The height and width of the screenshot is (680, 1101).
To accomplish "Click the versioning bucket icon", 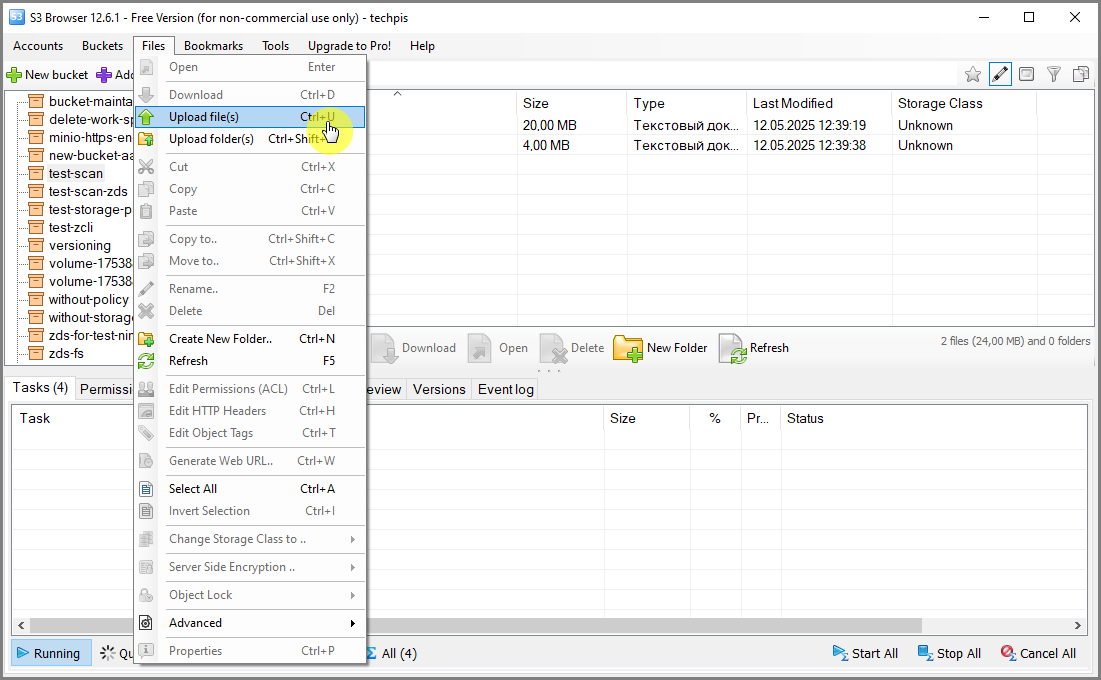I will click(36, 245).
